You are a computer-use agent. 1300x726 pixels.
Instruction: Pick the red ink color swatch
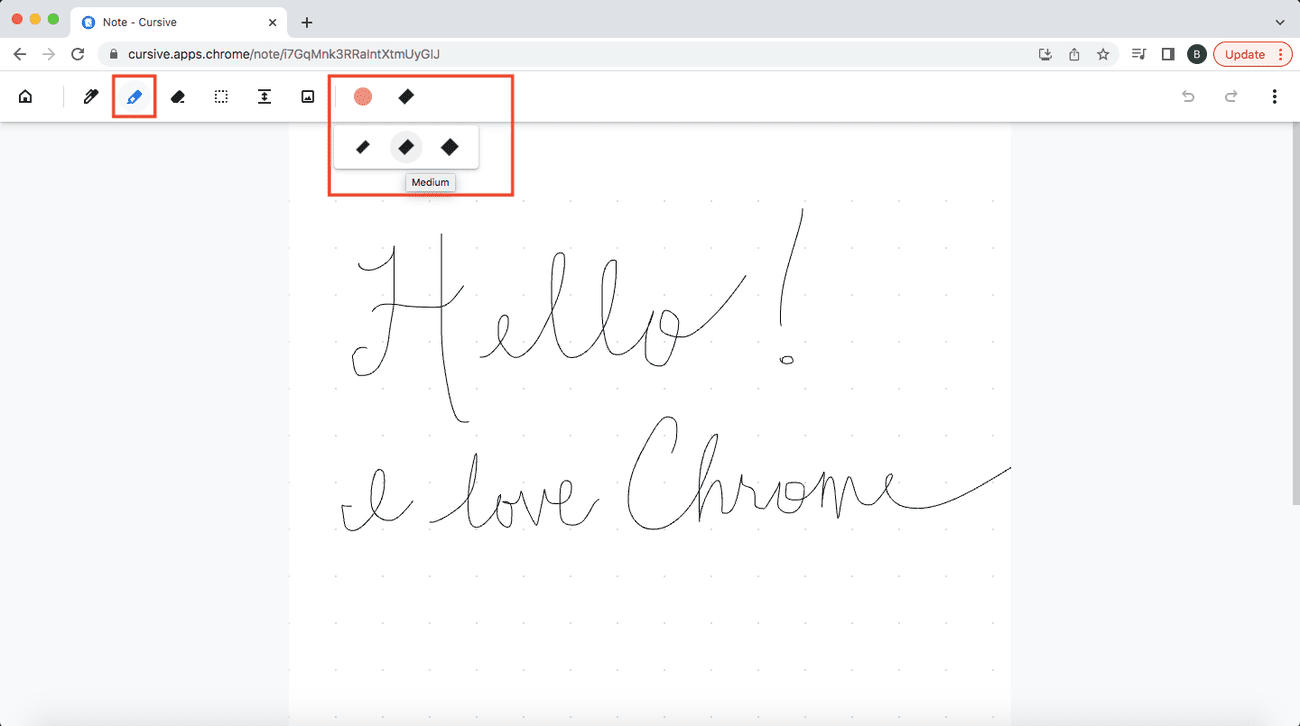pyautogui.click(x=362, y=96)
